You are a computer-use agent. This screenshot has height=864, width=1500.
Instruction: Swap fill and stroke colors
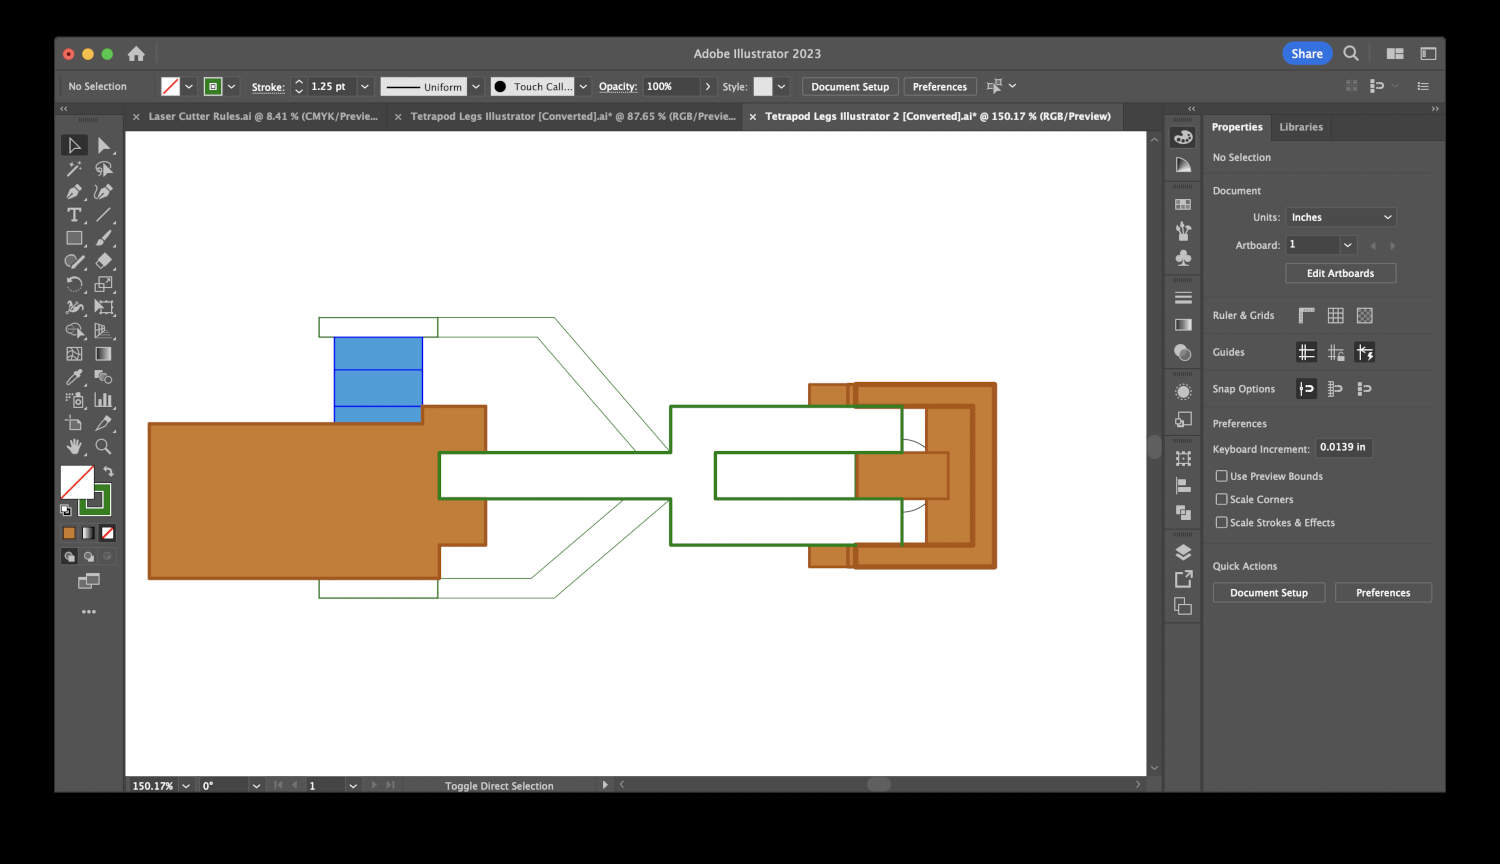[x=108, y=471]
